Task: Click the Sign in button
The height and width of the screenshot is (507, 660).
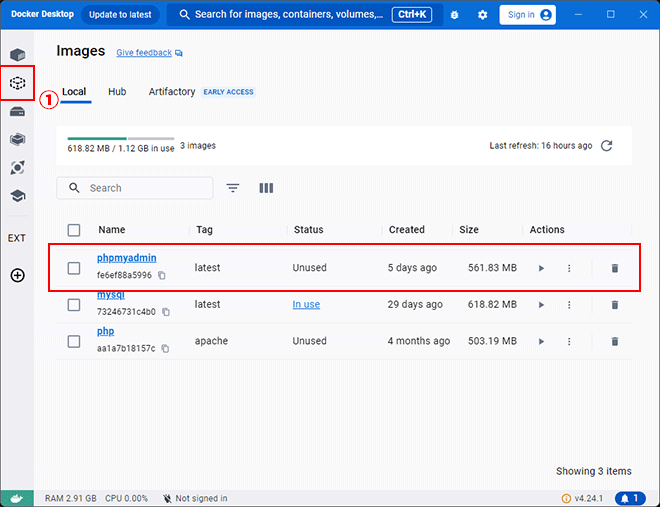Action: coord(527,15)
